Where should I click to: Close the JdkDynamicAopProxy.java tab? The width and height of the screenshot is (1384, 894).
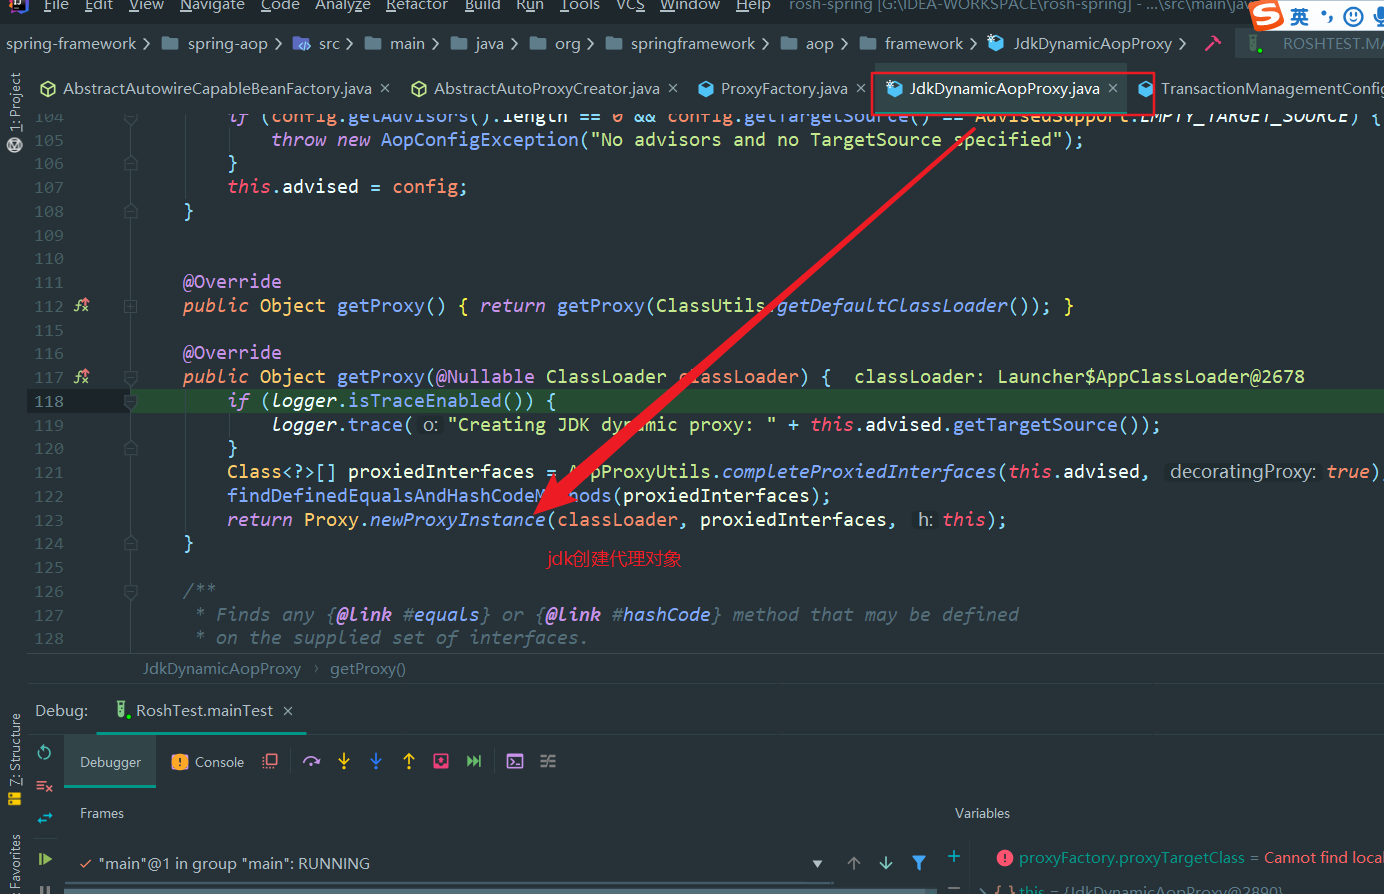pos(1113,88)
